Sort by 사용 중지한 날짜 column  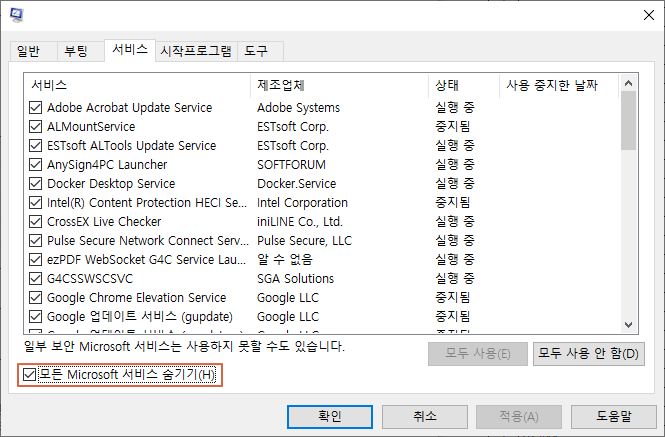pyautogui.click(x=559, y=85)
